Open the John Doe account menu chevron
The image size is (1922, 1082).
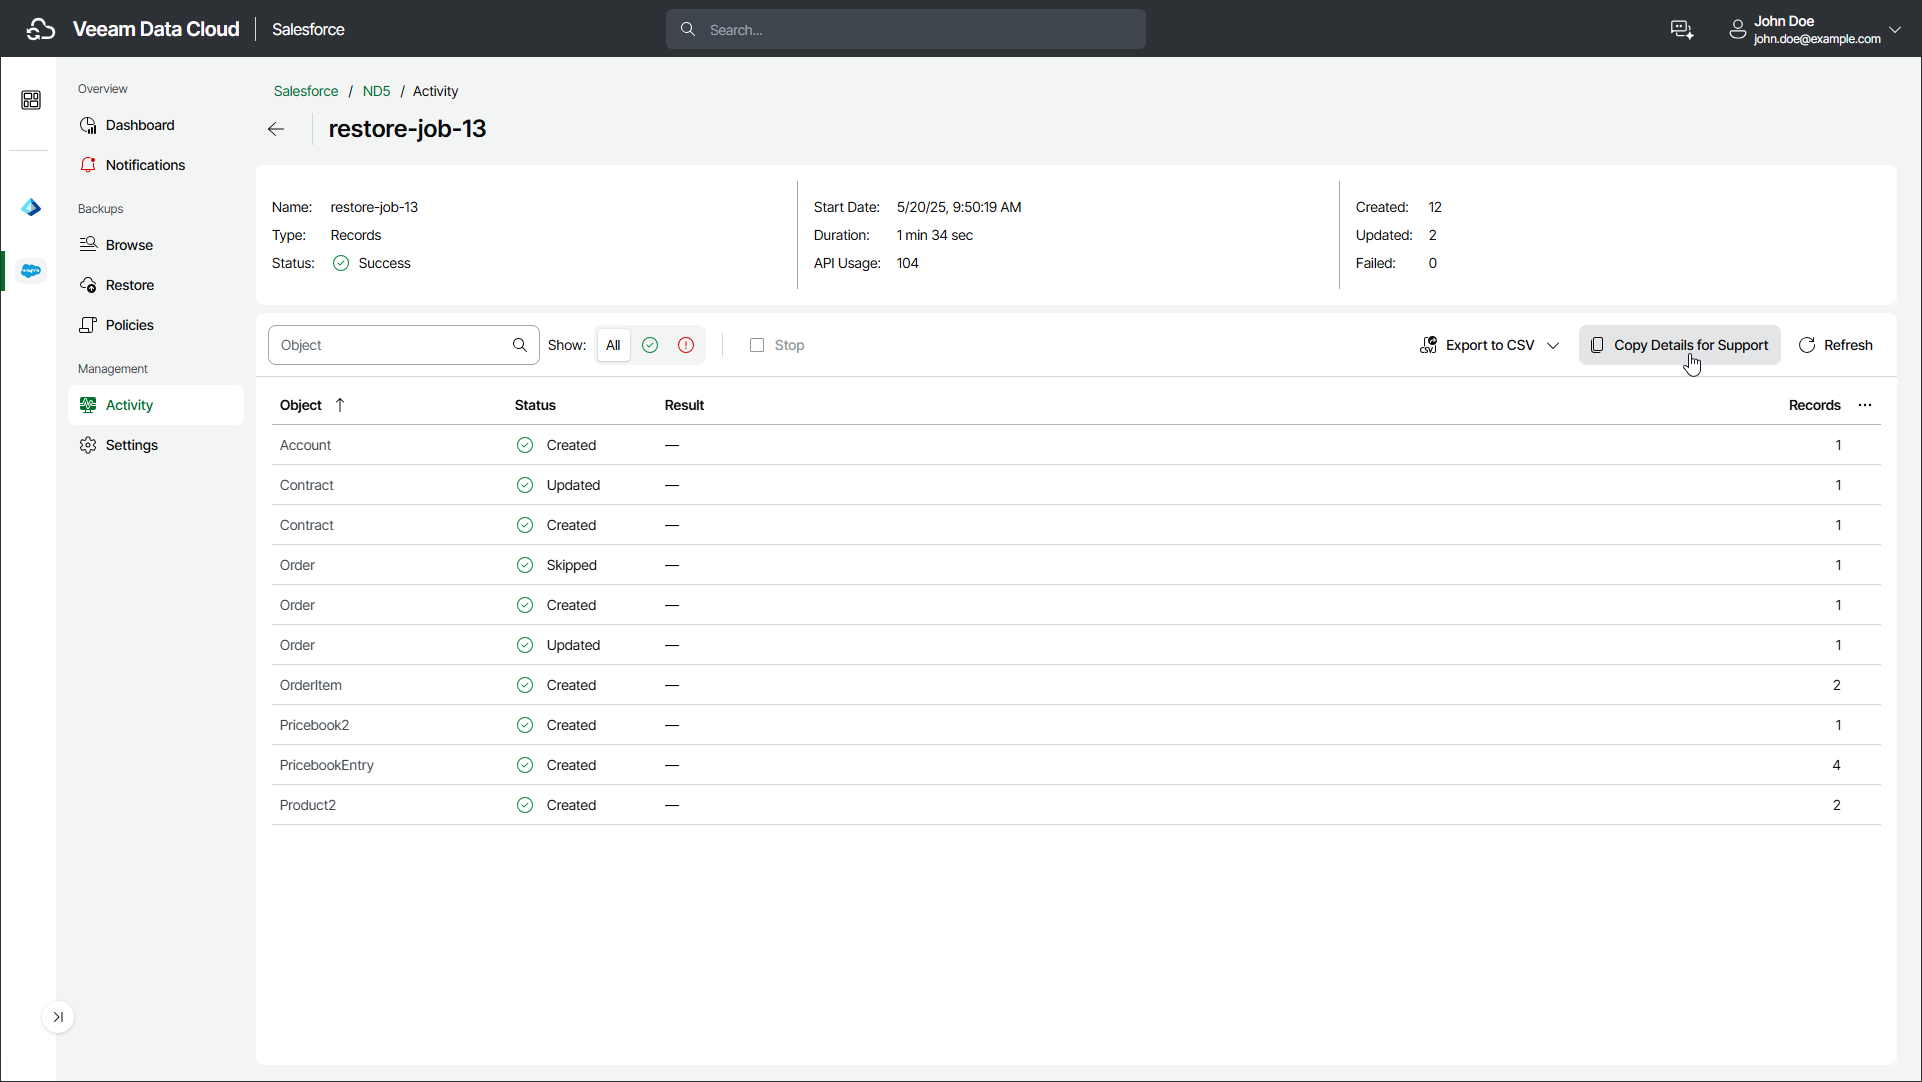pos(1895,30)
